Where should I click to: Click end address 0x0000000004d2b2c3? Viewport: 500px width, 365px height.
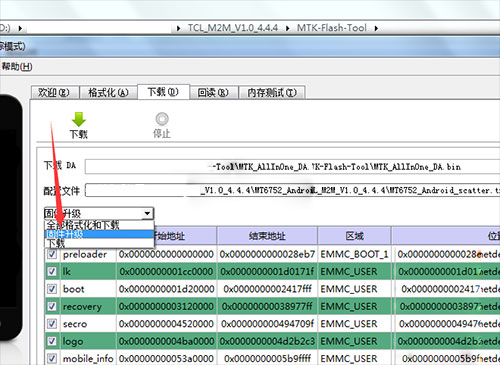coord(267,341)
